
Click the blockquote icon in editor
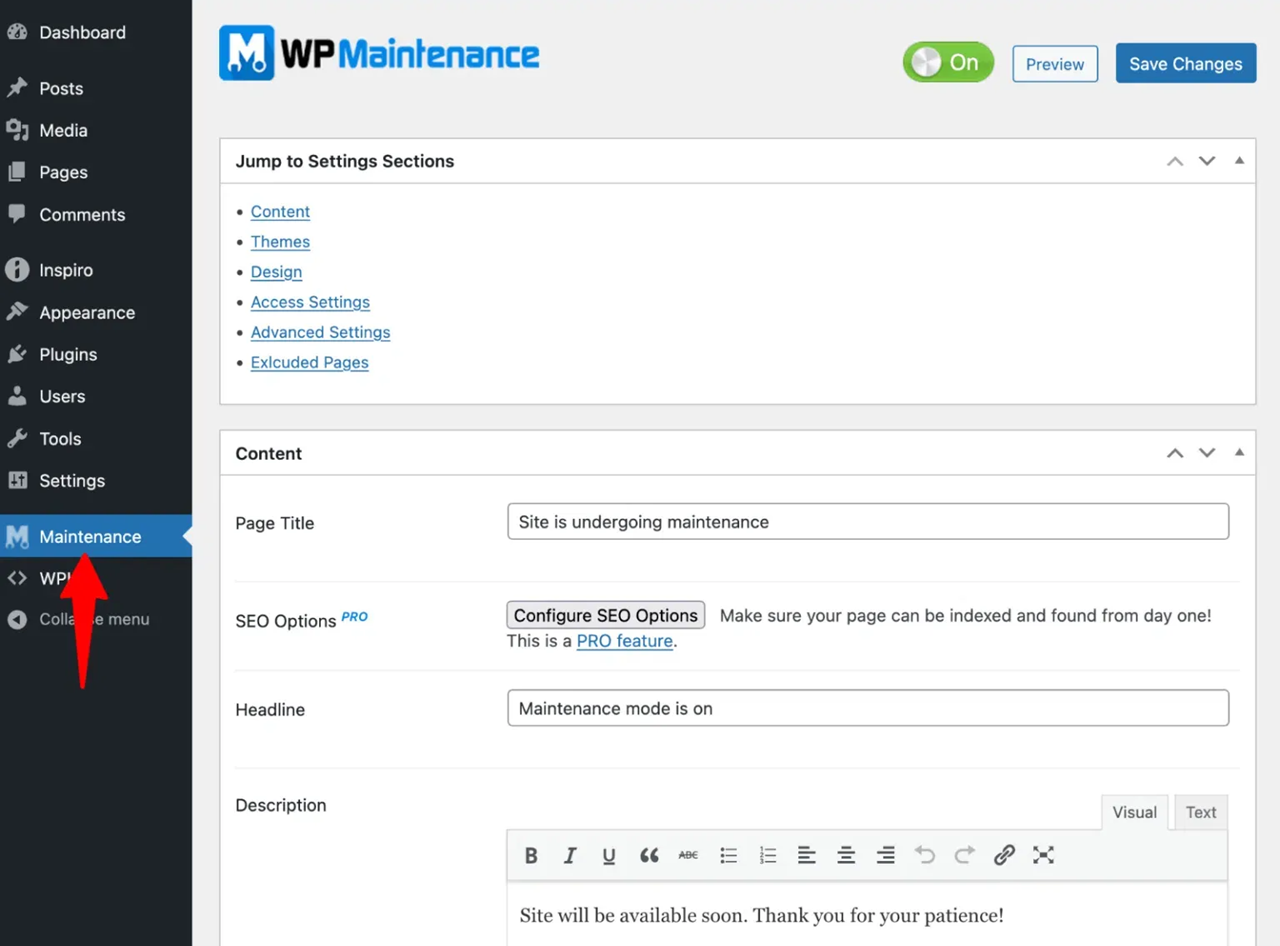coord(649,855)
